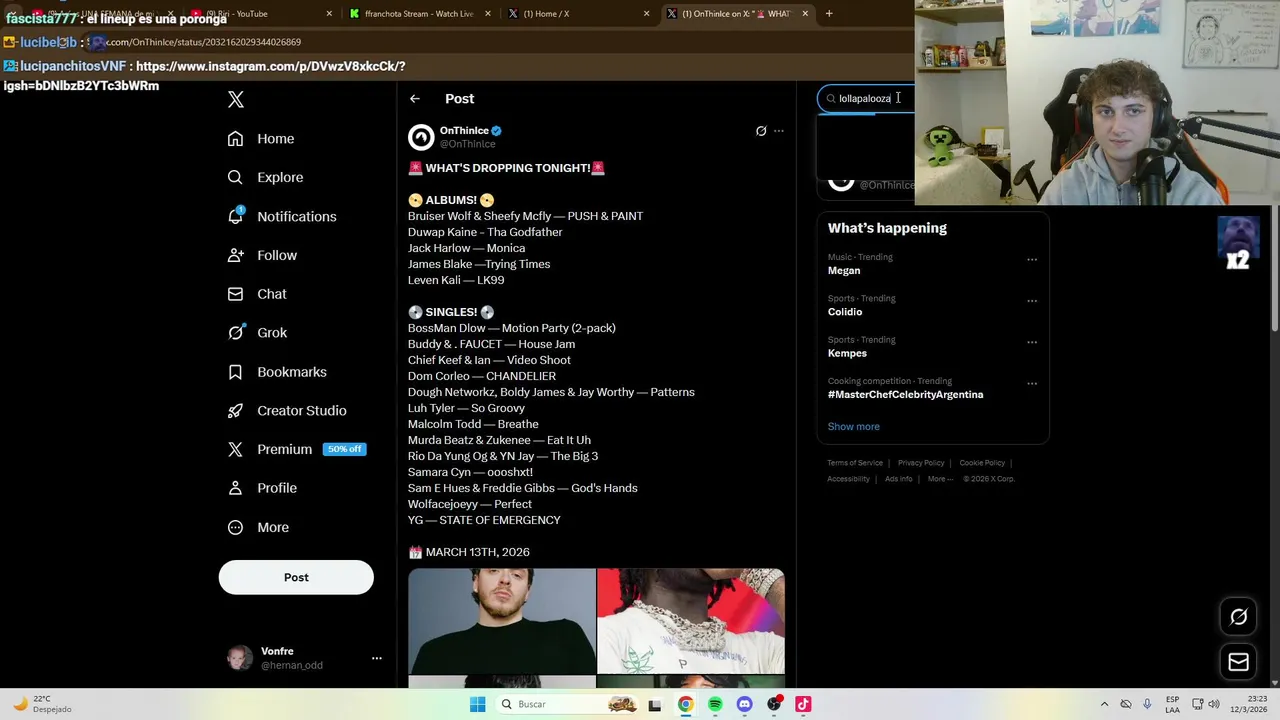Click the Grok explain icon on post
This screenshot has height=720, width=1280.
coord(761,131)
